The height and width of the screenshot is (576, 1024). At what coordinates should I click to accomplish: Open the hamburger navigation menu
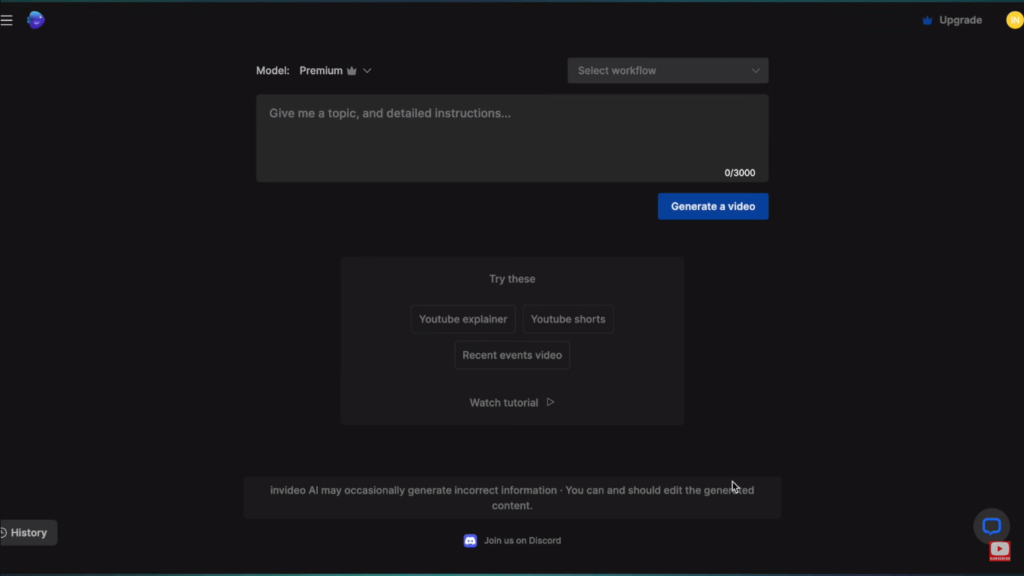coord(7,19)
